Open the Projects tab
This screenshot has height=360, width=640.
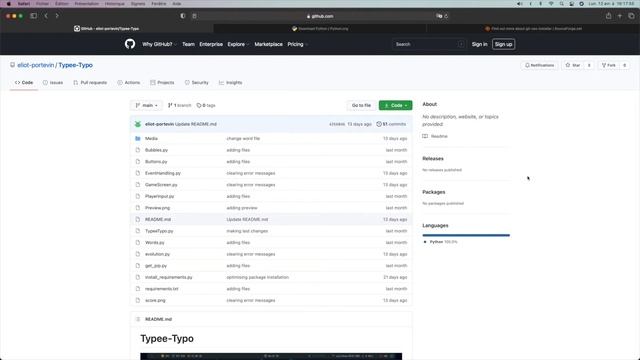coord(162,82)
